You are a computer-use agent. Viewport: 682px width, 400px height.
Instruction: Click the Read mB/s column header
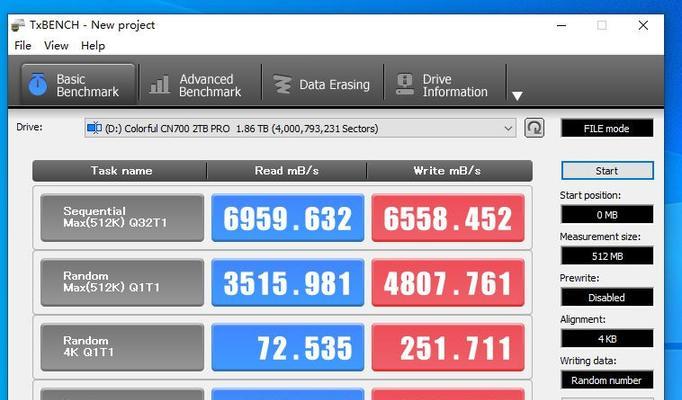click(x=287, y=170)
